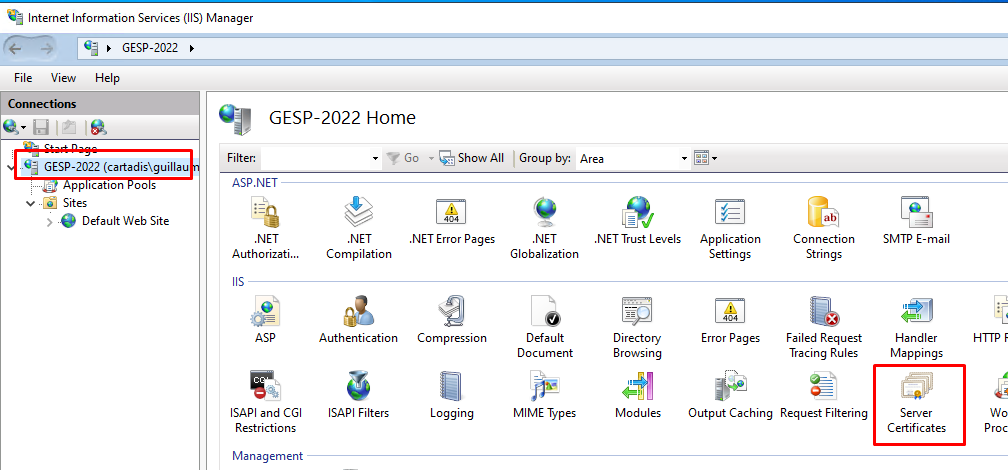1008x470 pixels.
Task: Collapse the GESP-2022 server node
Action: pyautogui.click(x=9, y=168)
